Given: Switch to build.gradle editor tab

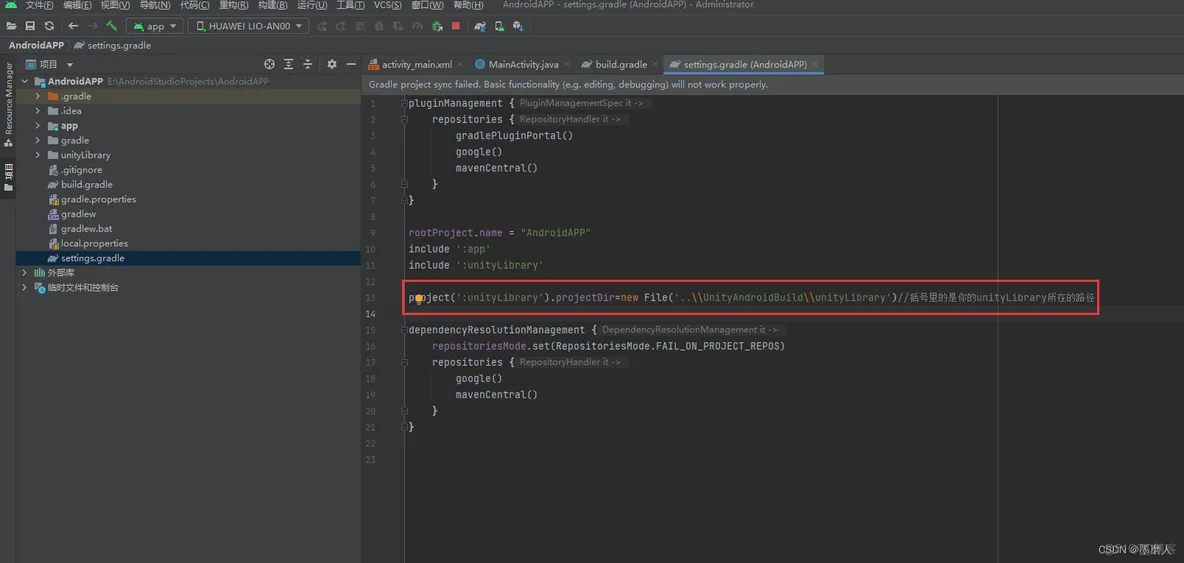Looking at the screenshot, I should (x=620, y=64).
